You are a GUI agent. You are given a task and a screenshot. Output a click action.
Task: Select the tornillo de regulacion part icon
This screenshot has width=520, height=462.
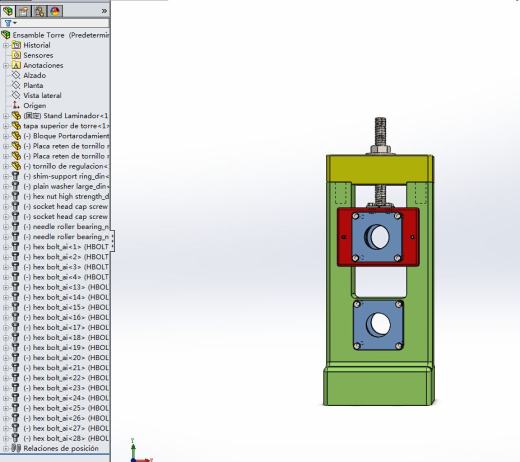pyautogui.click(x=16, y=166)
